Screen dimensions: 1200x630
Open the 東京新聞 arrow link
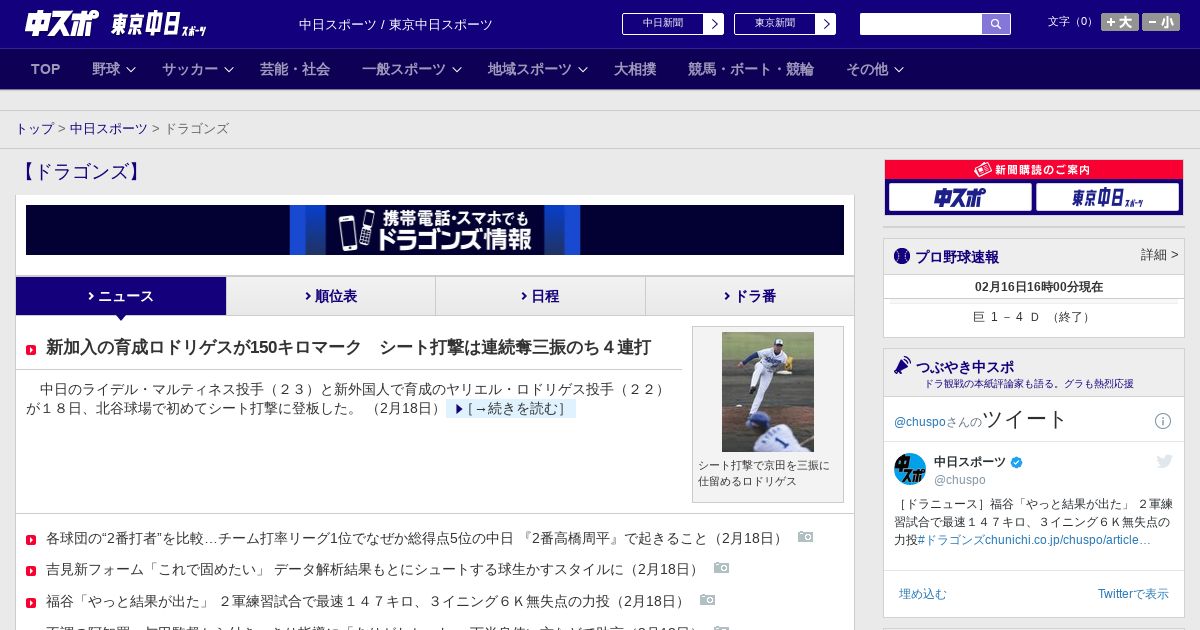click(785, 24)
